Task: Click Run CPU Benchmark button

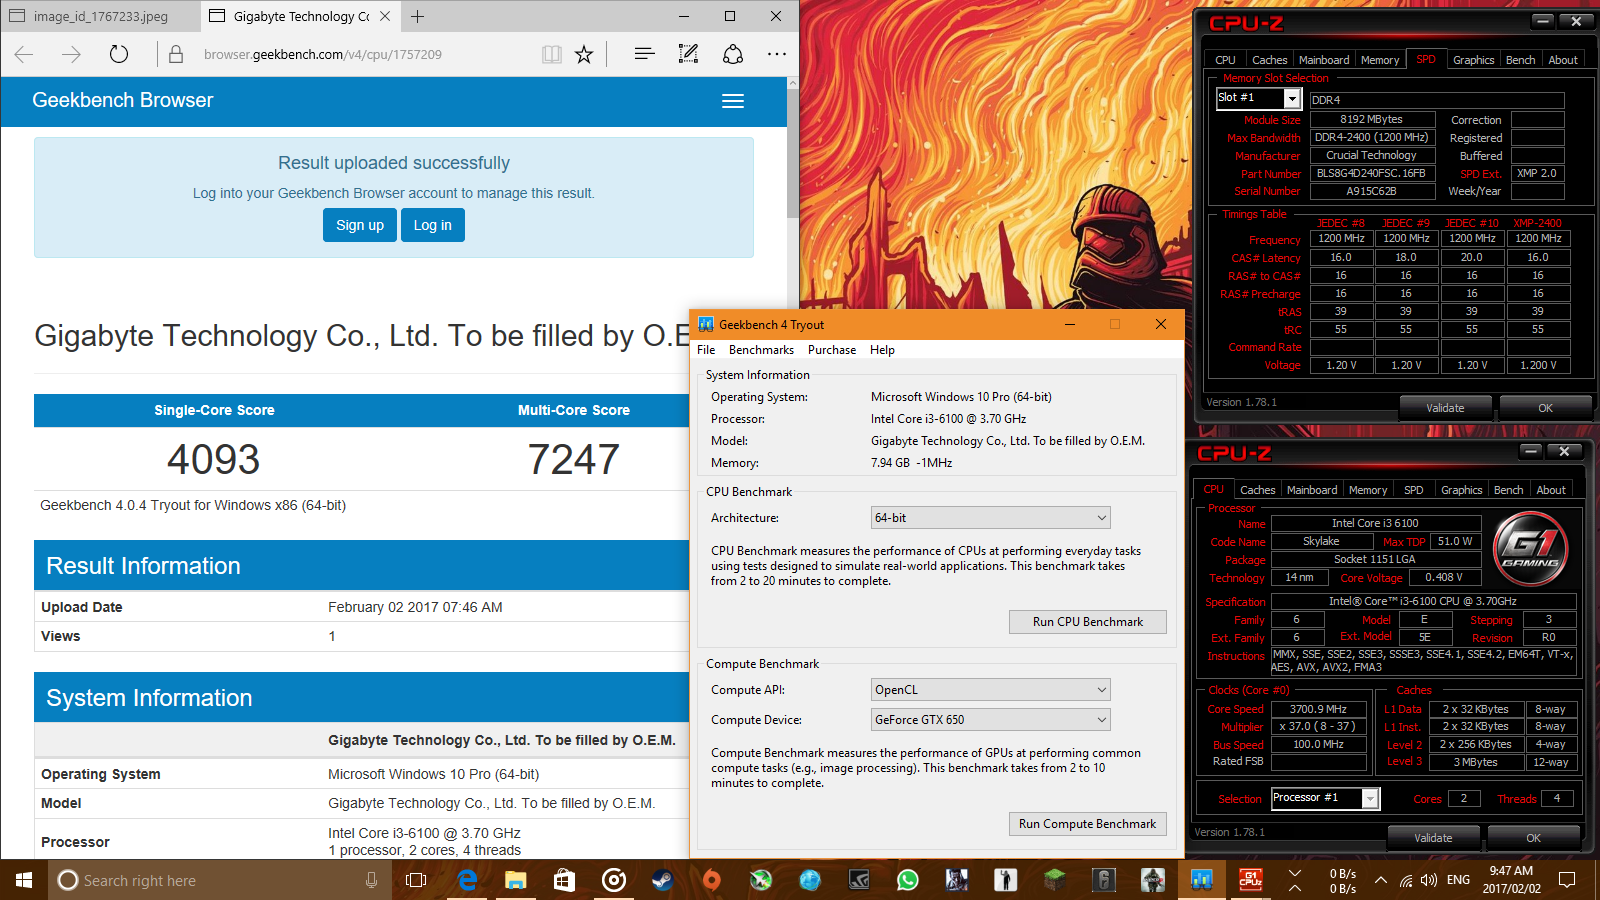Action: (x=1087, y=622)
